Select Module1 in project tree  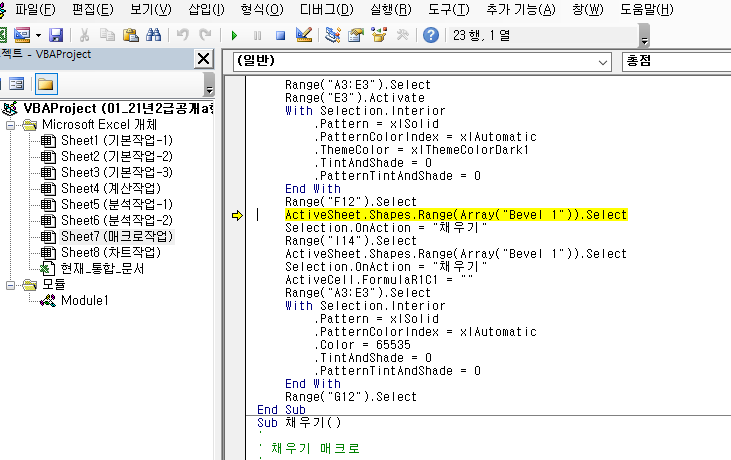pos(85,301)
